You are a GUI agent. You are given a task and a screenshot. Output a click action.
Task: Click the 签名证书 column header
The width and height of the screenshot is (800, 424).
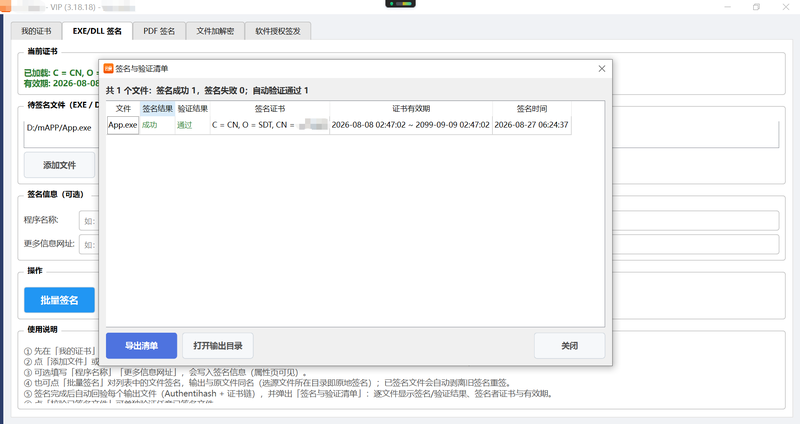click(x=270, y=109)
